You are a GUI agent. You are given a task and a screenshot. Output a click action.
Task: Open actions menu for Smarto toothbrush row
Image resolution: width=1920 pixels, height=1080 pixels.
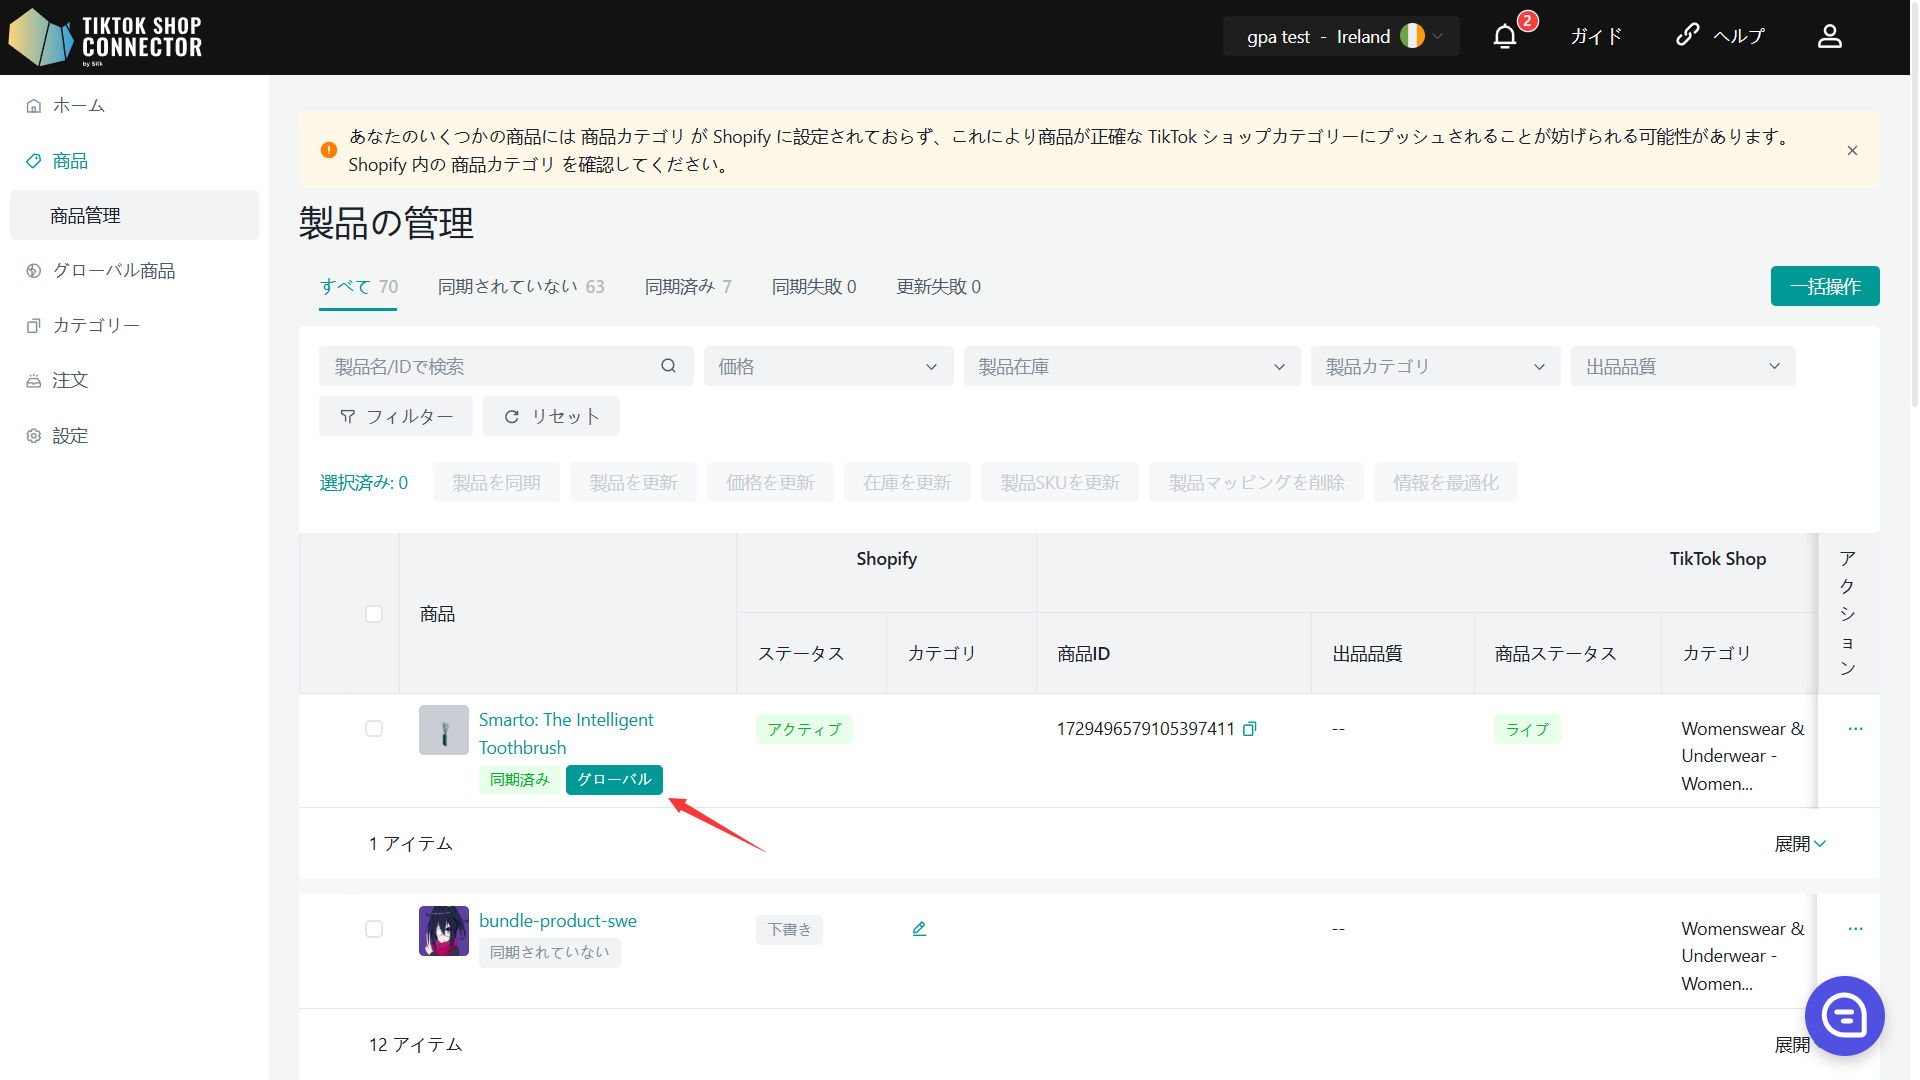coord(1855,729)
